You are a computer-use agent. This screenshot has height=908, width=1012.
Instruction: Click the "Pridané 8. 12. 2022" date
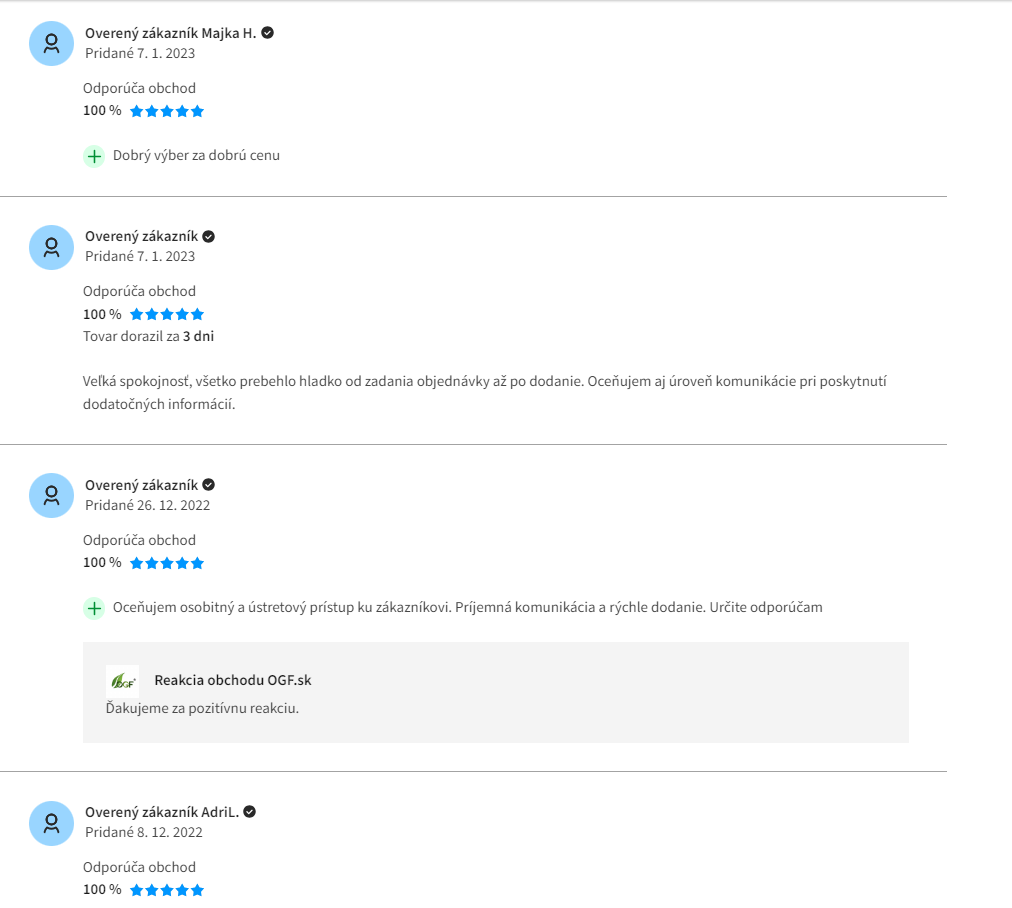(143, 832)
